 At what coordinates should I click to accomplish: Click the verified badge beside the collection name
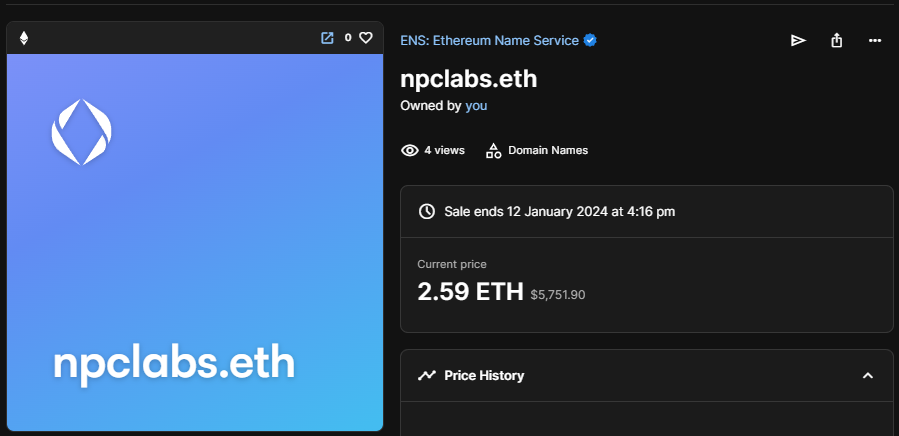coord(590,40)
